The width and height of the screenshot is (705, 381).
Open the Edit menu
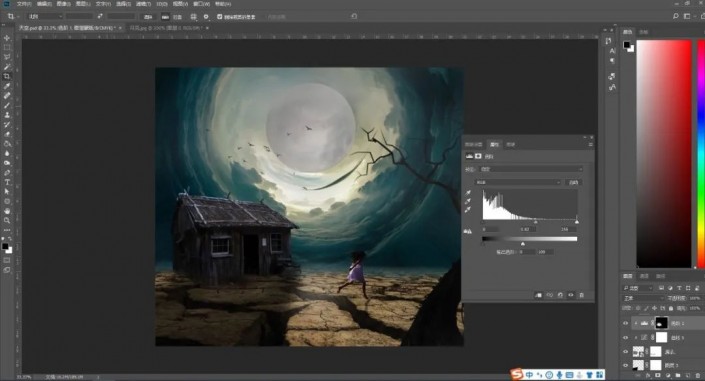pos(44,4)
